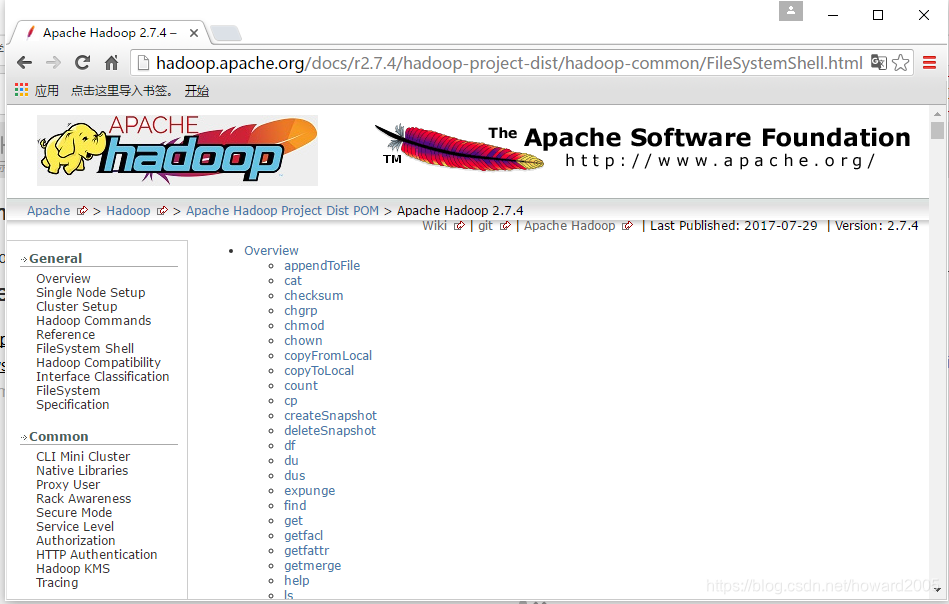This screenshot has width=949, height=604.
Task: Click the scrollbar down arrow
Action: (x=938, y=589)
